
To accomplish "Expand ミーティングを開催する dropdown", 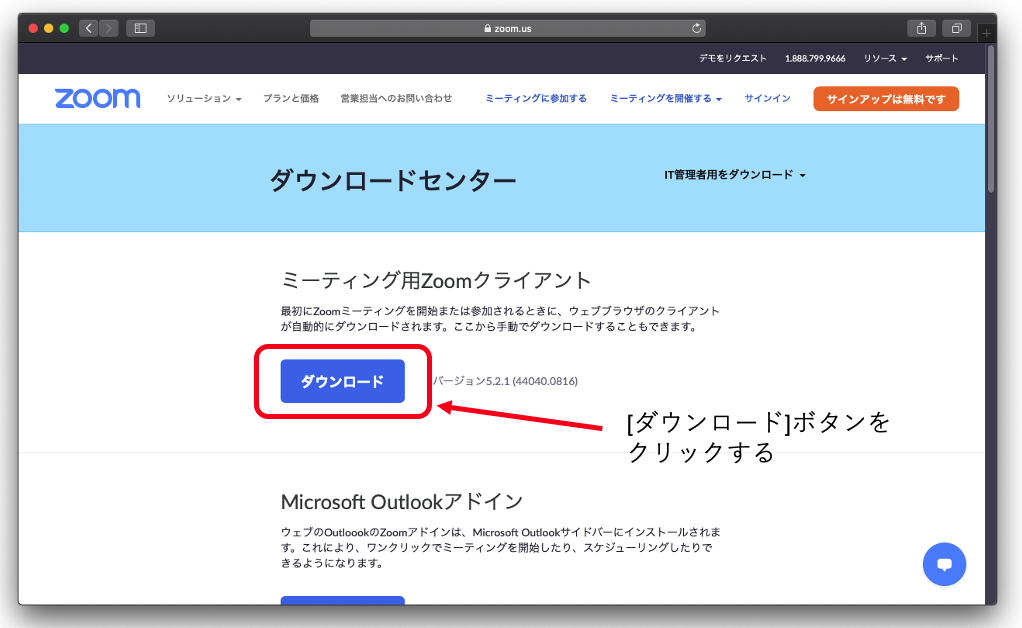I will (x=665, y=98).
